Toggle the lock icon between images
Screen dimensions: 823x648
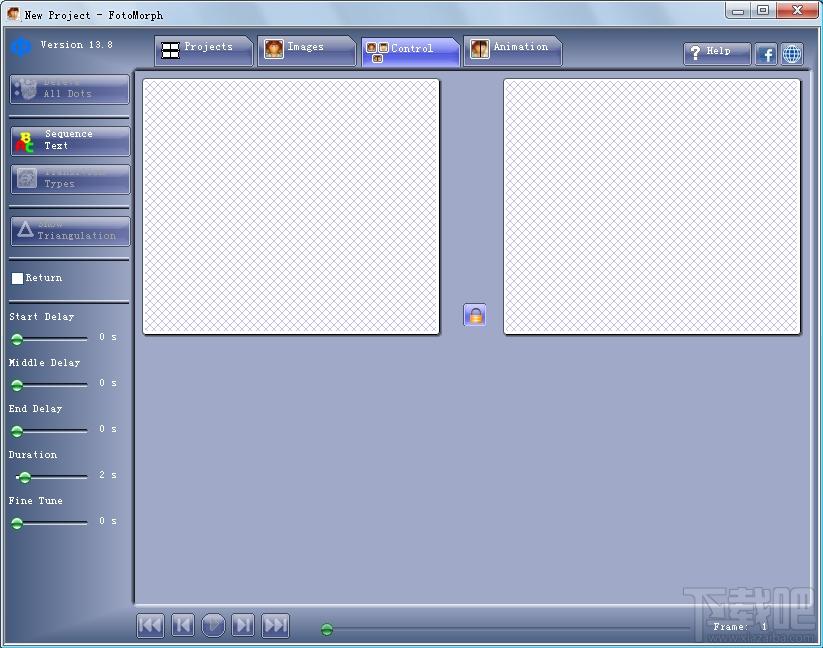[475, 315]
